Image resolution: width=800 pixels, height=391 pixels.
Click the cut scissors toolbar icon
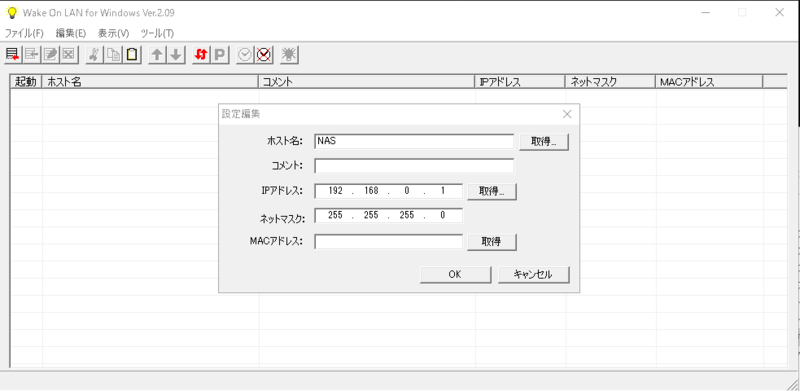[93, 55]
